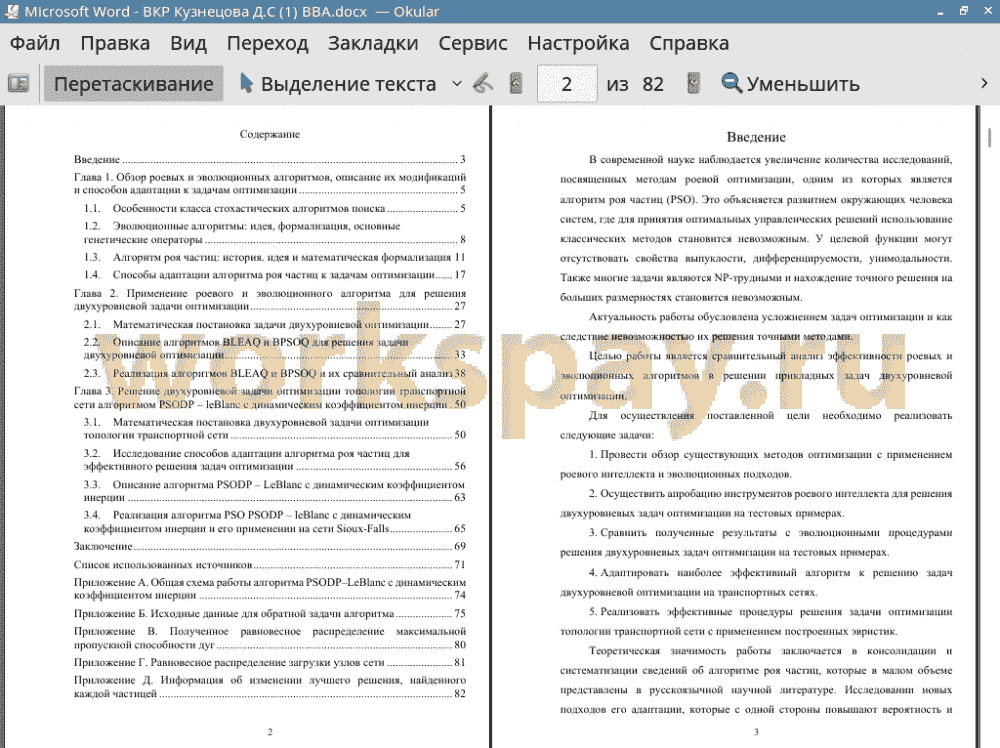Click paragraph starting "В современной науке"
The height and width of the screenshot is (748, 1000).
(756, 228)
